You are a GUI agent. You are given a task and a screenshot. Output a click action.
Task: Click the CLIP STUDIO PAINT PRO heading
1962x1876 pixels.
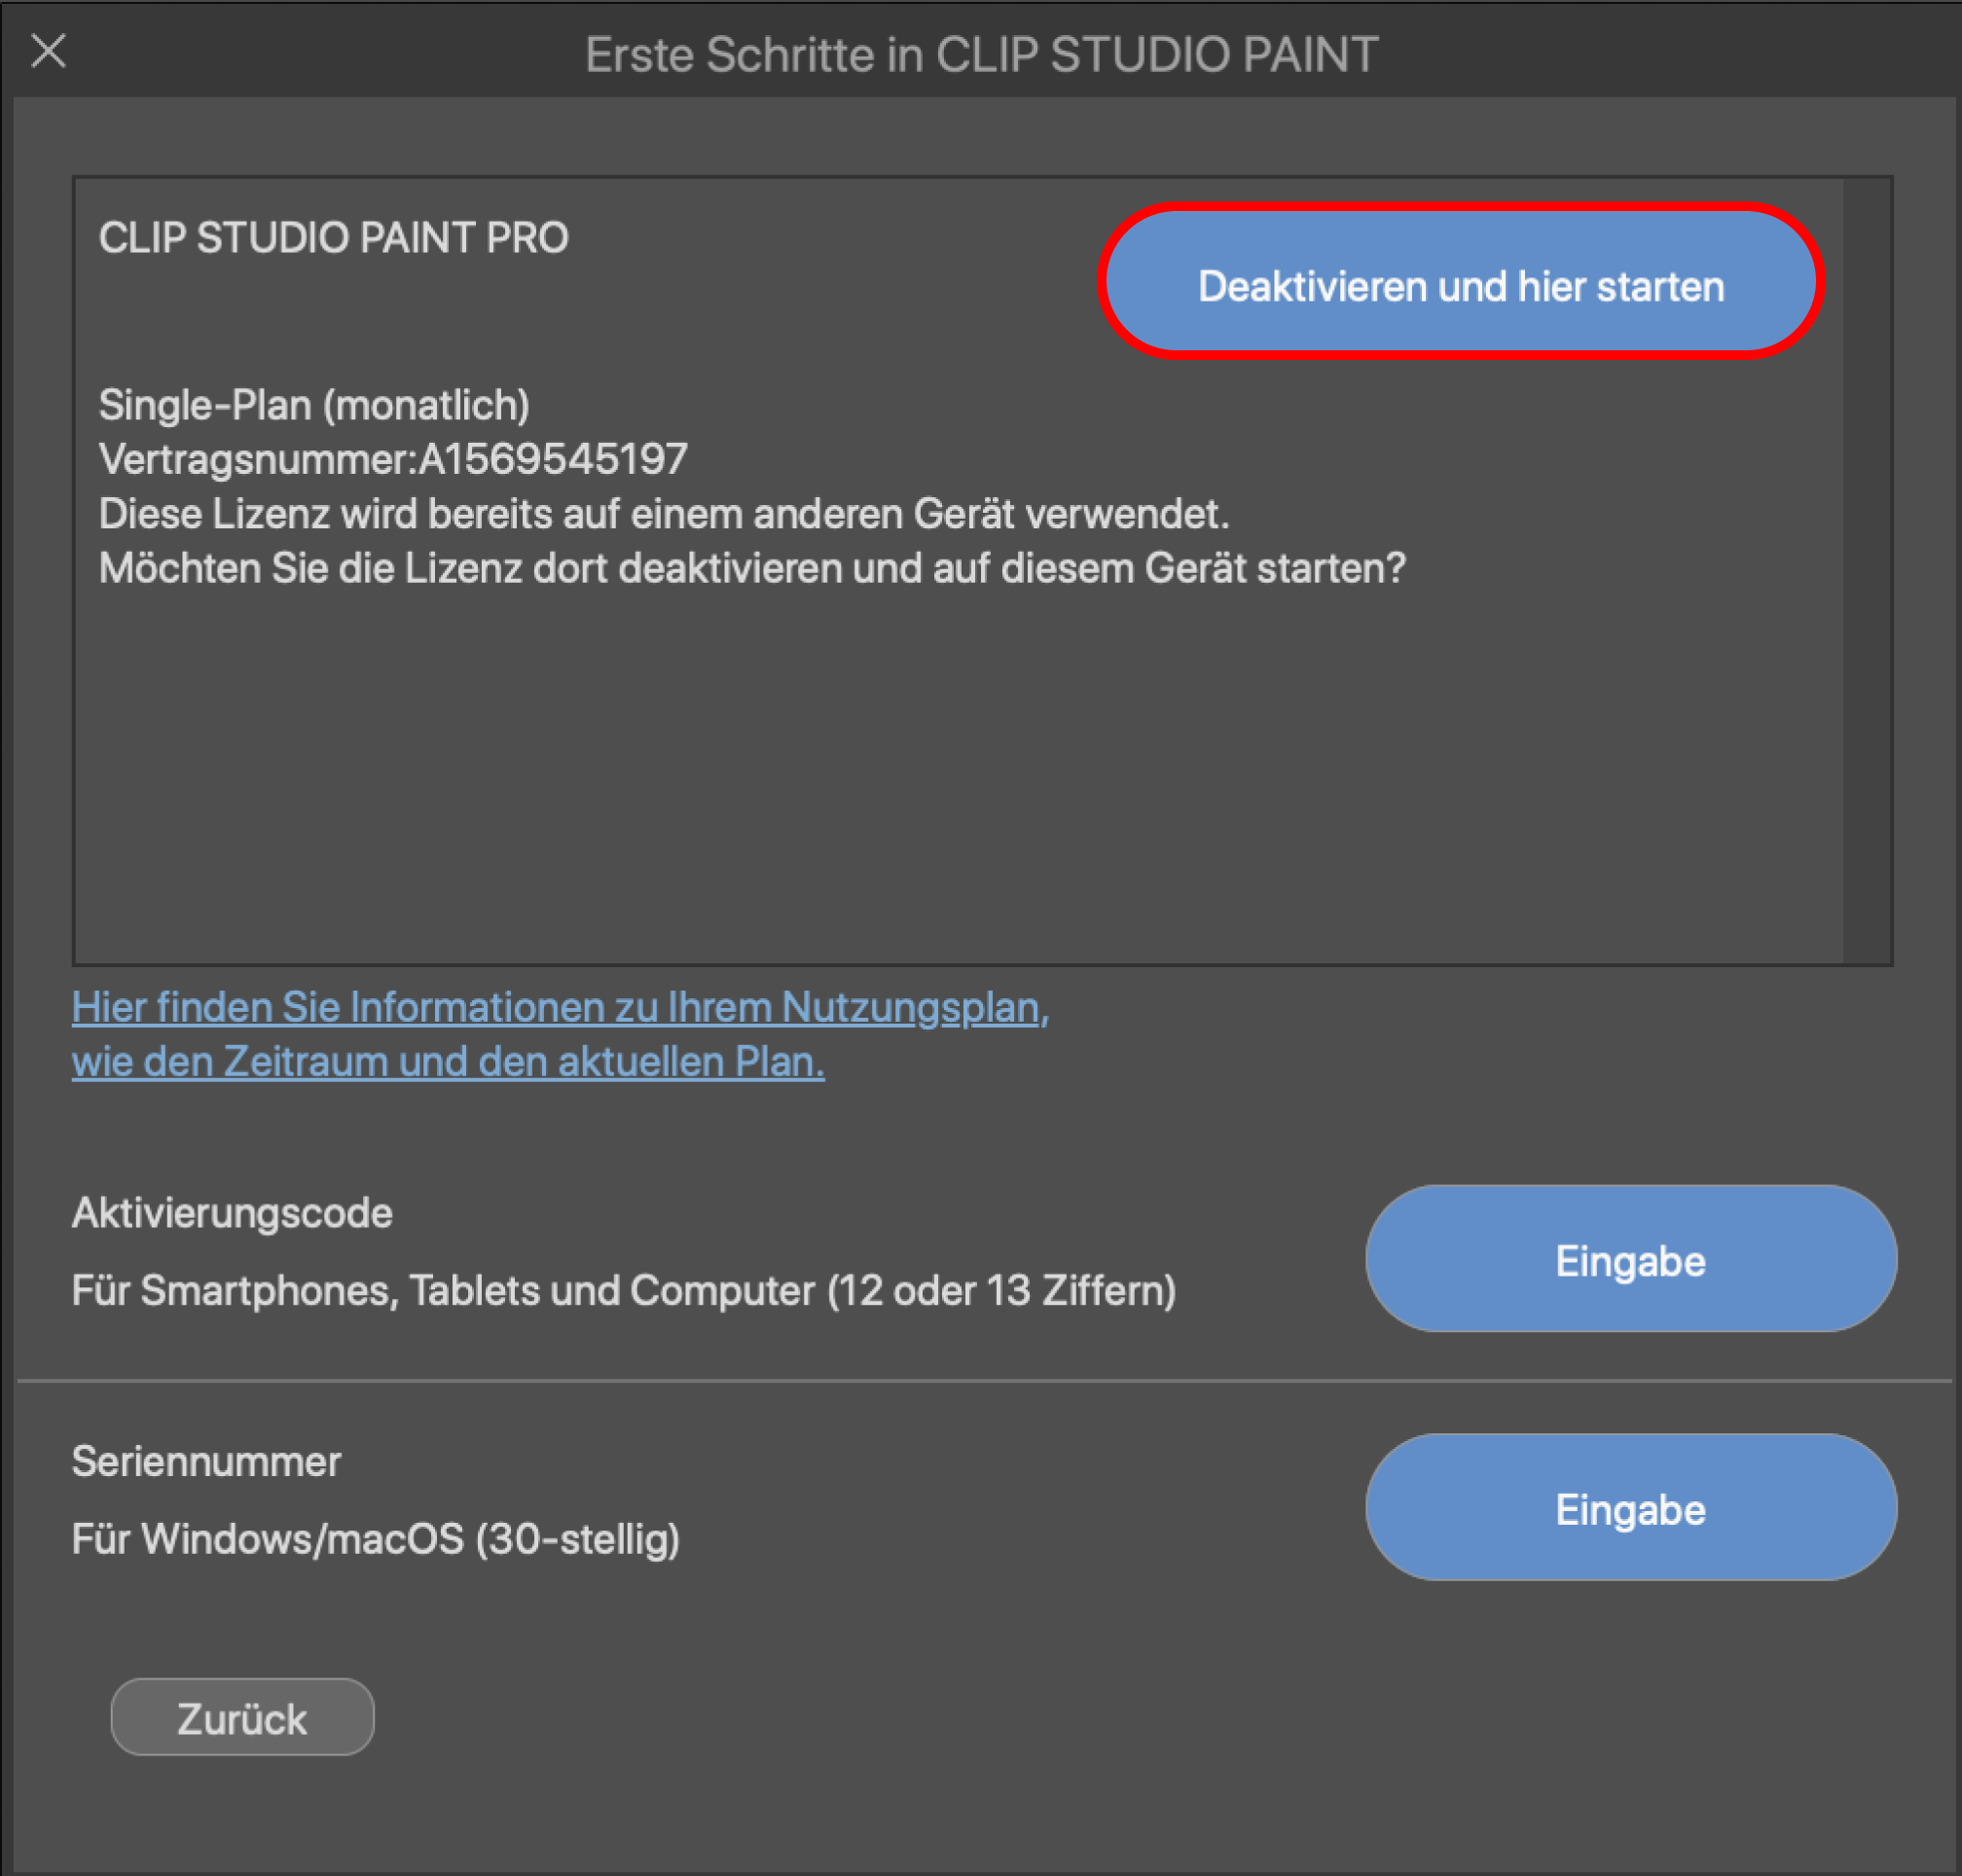(x=333, y=238)
